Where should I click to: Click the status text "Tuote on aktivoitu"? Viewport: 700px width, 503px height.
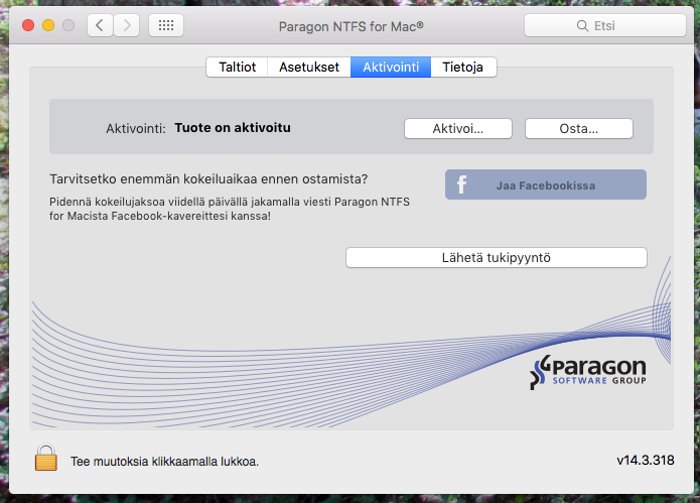click(233, 128)
